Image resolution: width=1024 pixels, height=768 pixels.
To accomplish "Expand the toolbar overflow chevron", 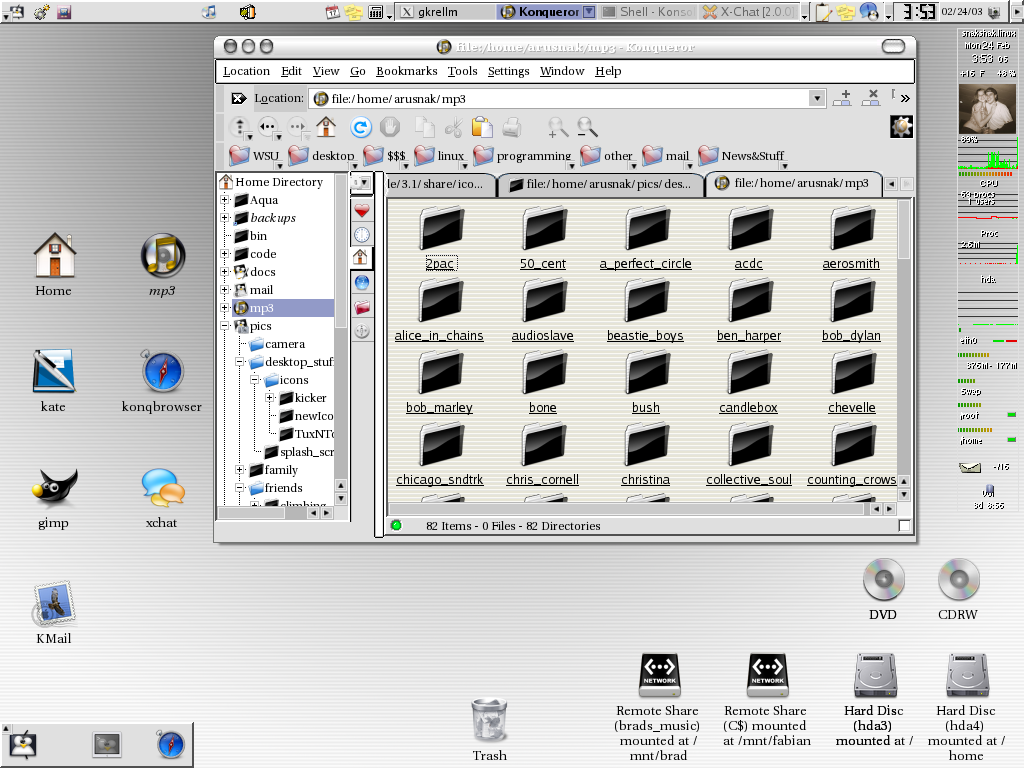I will 905,98.
